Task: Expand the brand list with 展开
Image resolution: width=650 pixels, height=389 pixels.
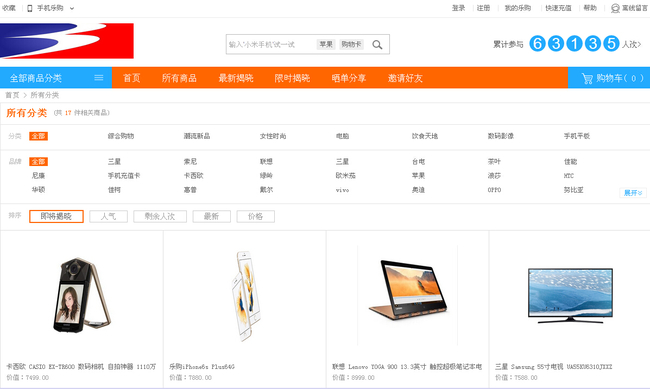Action: [x=633, y=193]
